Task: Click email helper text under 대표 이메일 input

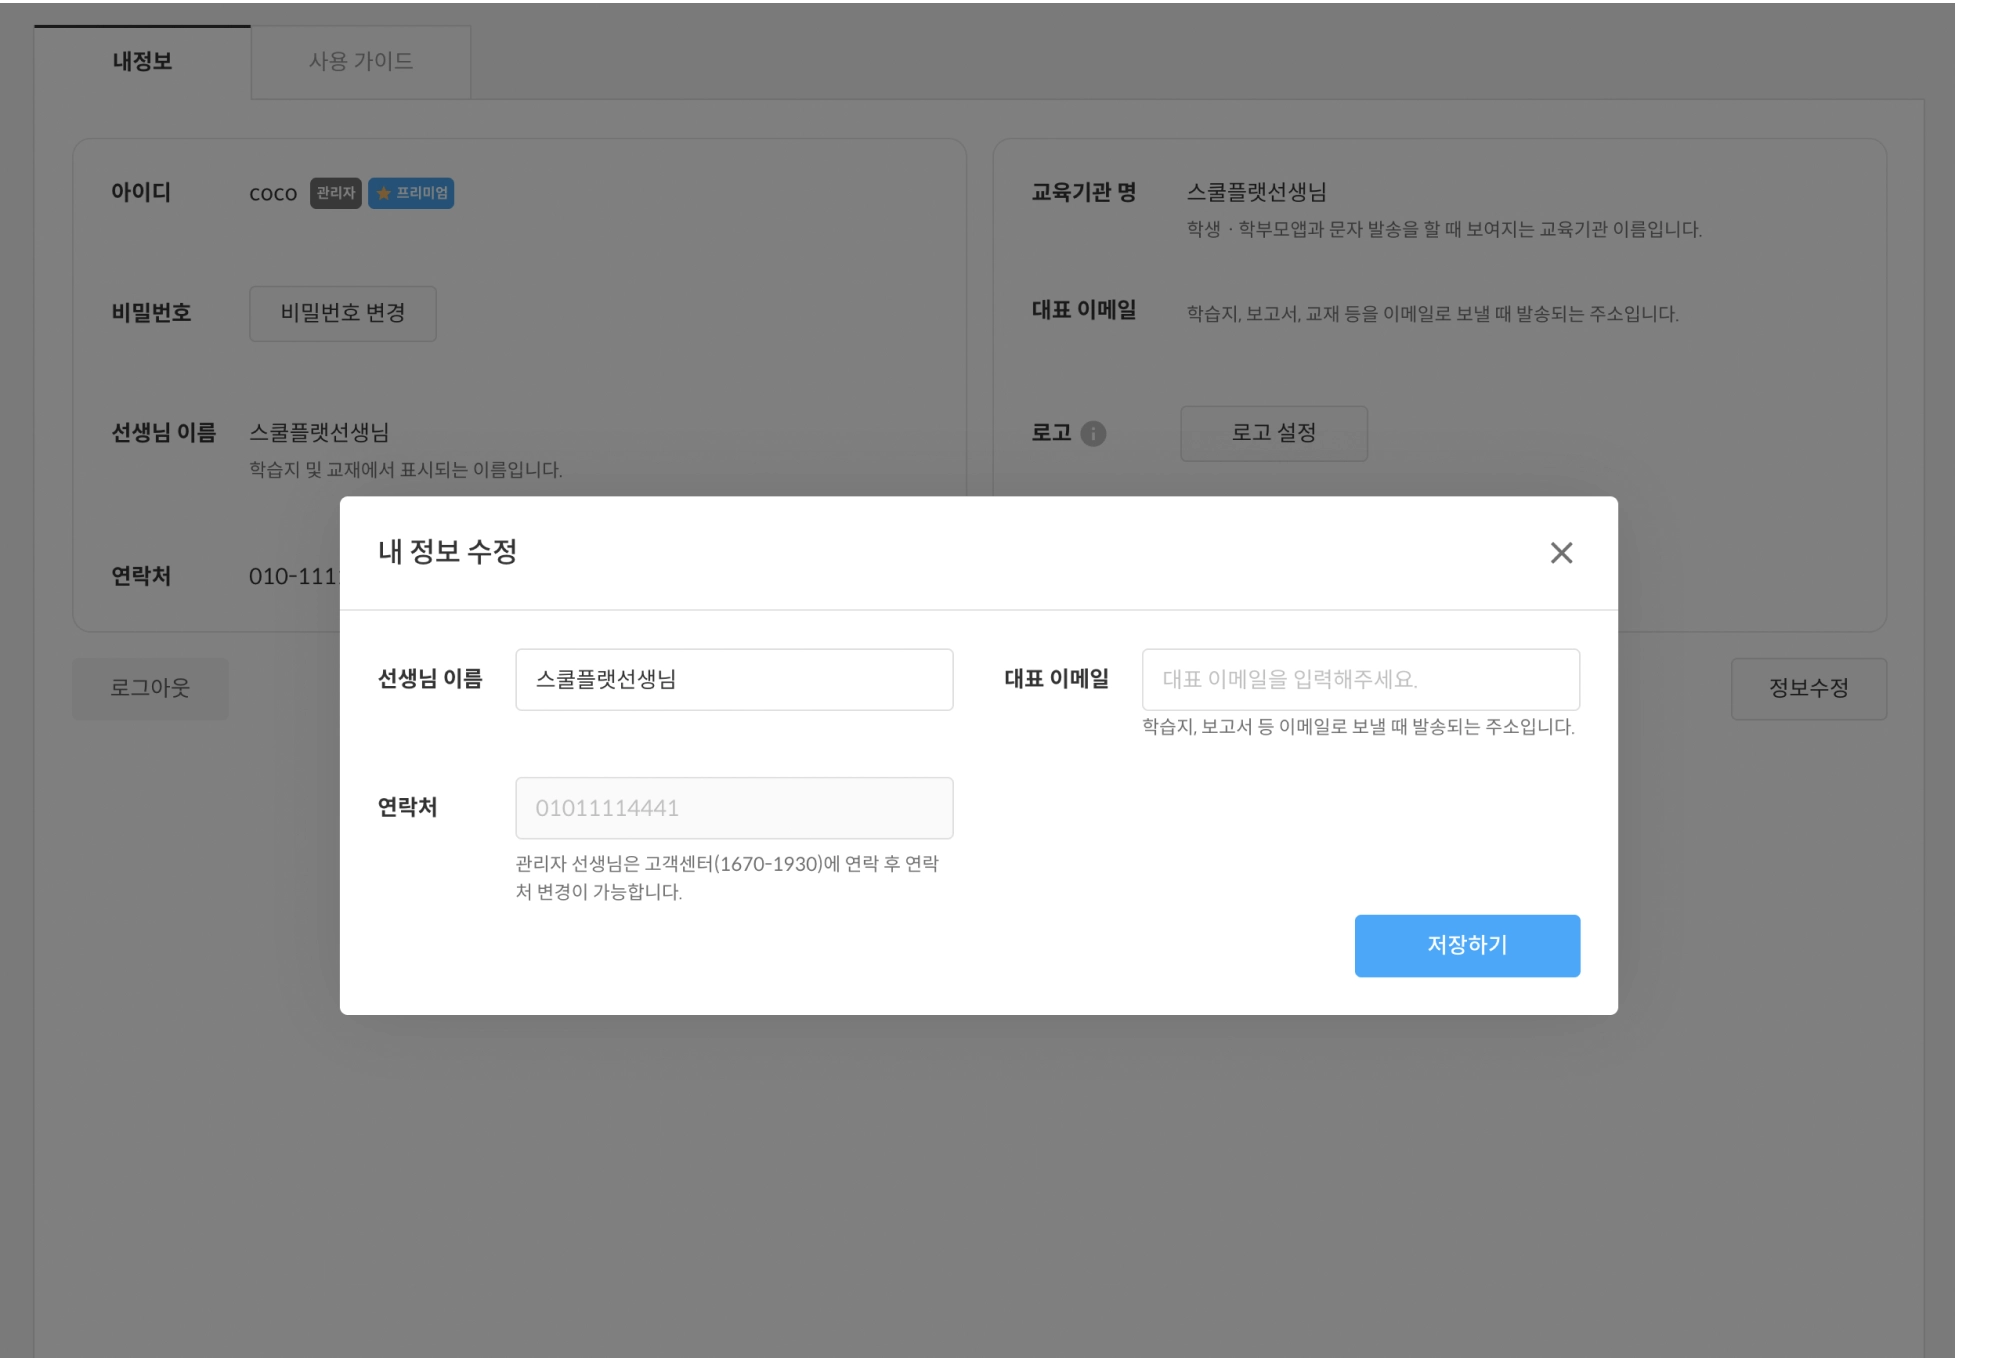Action: coord(1357,727)
